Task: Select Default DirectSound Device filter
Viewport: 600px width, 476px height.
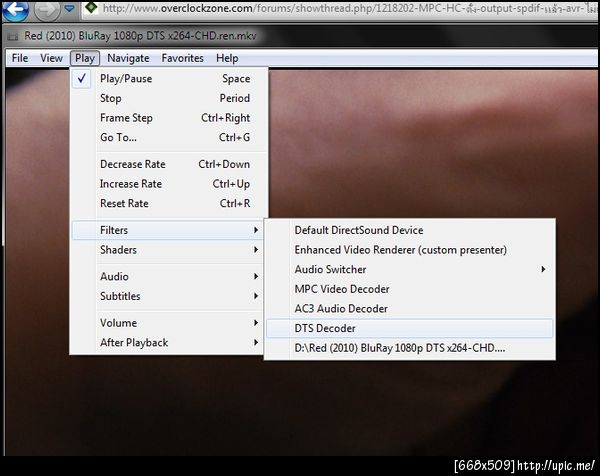Action: 409,230
